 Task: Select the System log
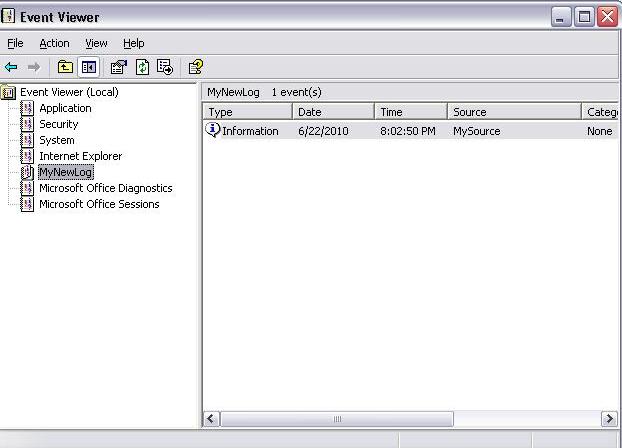(x=57, y=140)
